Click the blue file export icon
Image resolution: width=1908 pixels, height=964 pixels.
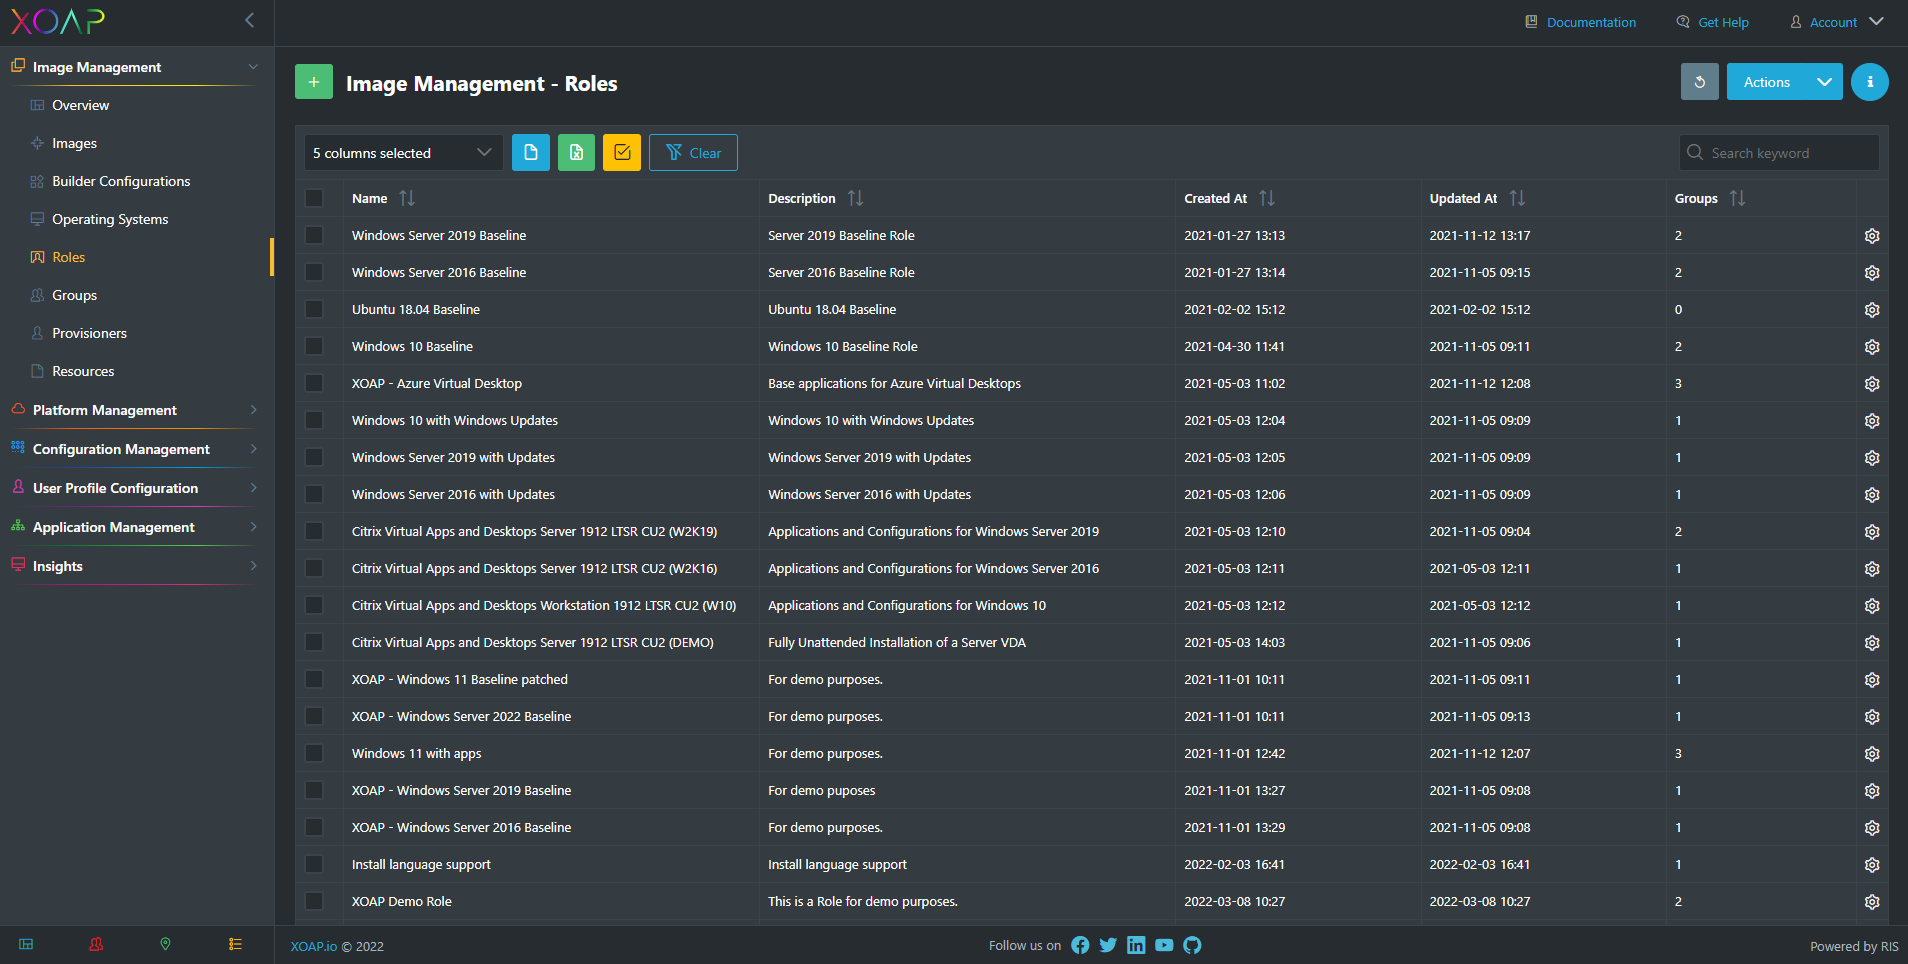coord(531,152)
